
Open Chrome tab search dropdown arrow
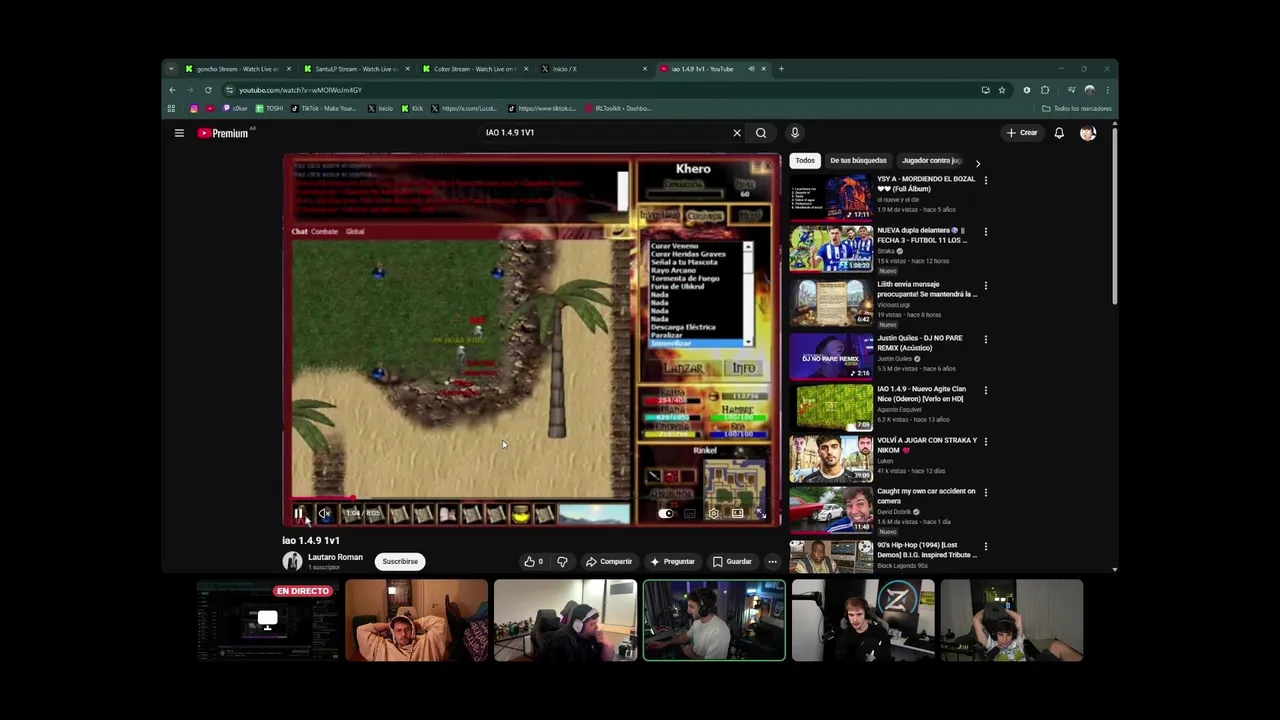point(171,69)
